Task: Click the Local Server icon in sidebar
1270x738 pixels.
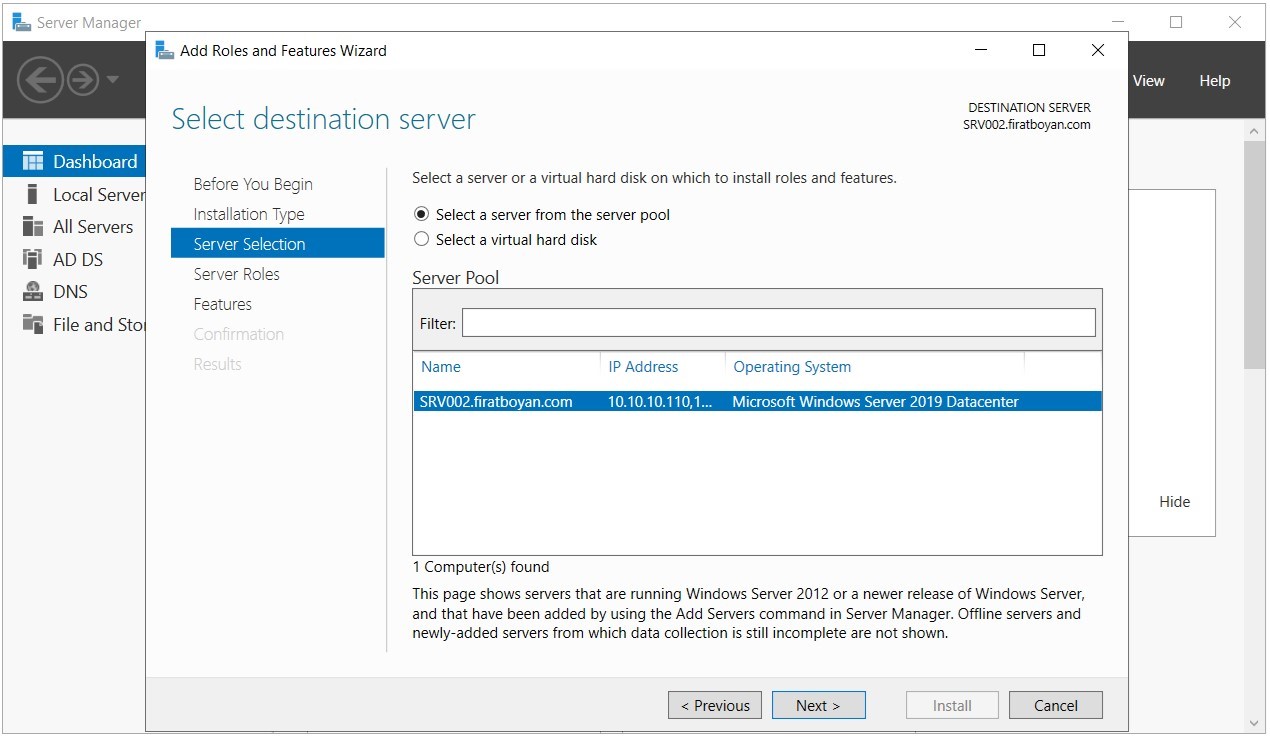Action: pyautogui.click(x=33, y=194)
